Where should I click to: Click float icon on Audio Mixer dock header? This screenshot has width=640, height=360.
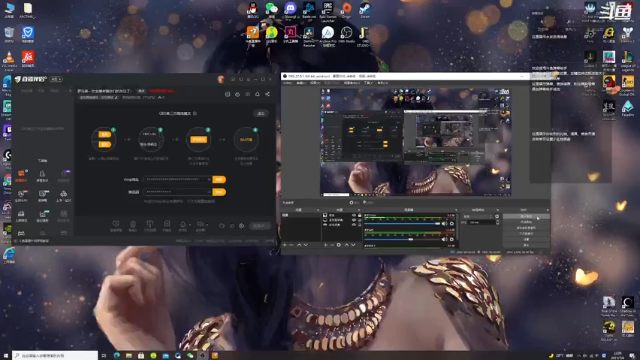(456, 210)
